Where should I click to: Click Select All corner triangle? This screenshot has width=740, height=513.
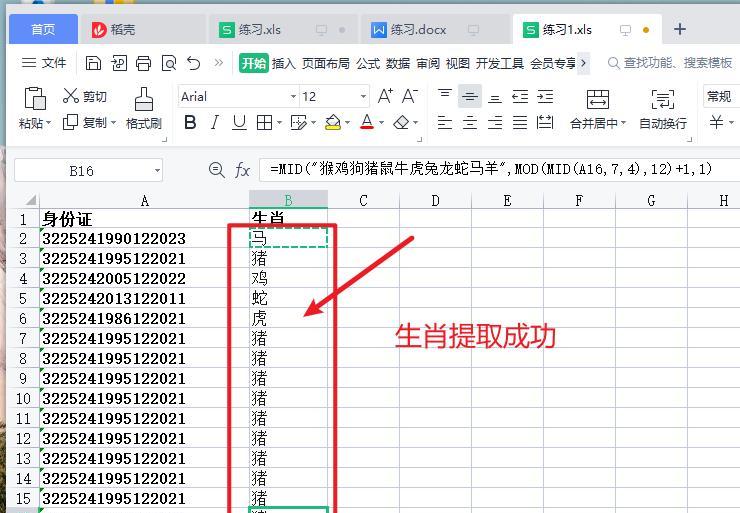tap(30, 200)
